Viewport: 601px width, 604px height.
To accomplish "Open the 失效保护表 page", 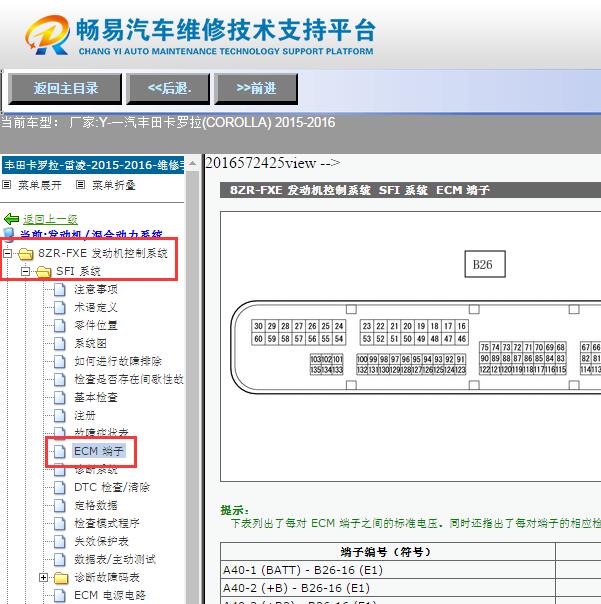I will point(101,541).
